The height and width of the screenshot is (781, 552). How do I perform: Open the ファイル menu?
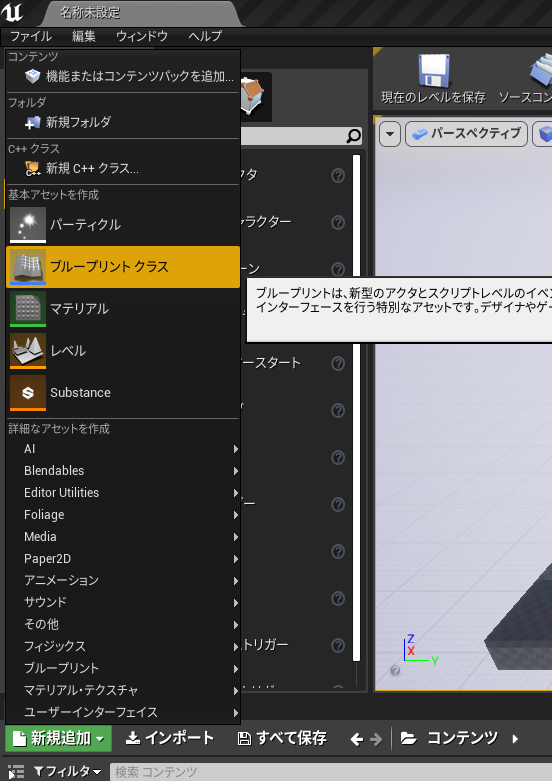31,36
